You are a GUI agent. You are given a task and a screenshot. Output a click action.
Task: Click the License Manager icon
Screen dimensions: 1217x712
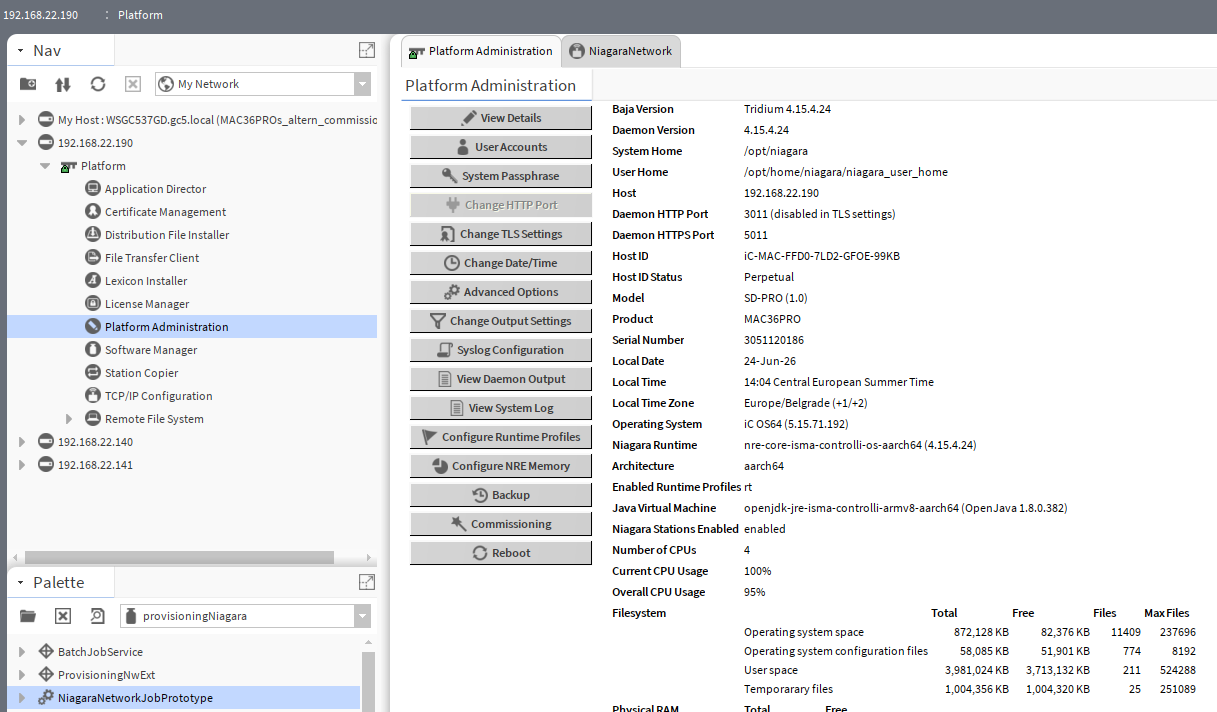click(x=93, y=304)
